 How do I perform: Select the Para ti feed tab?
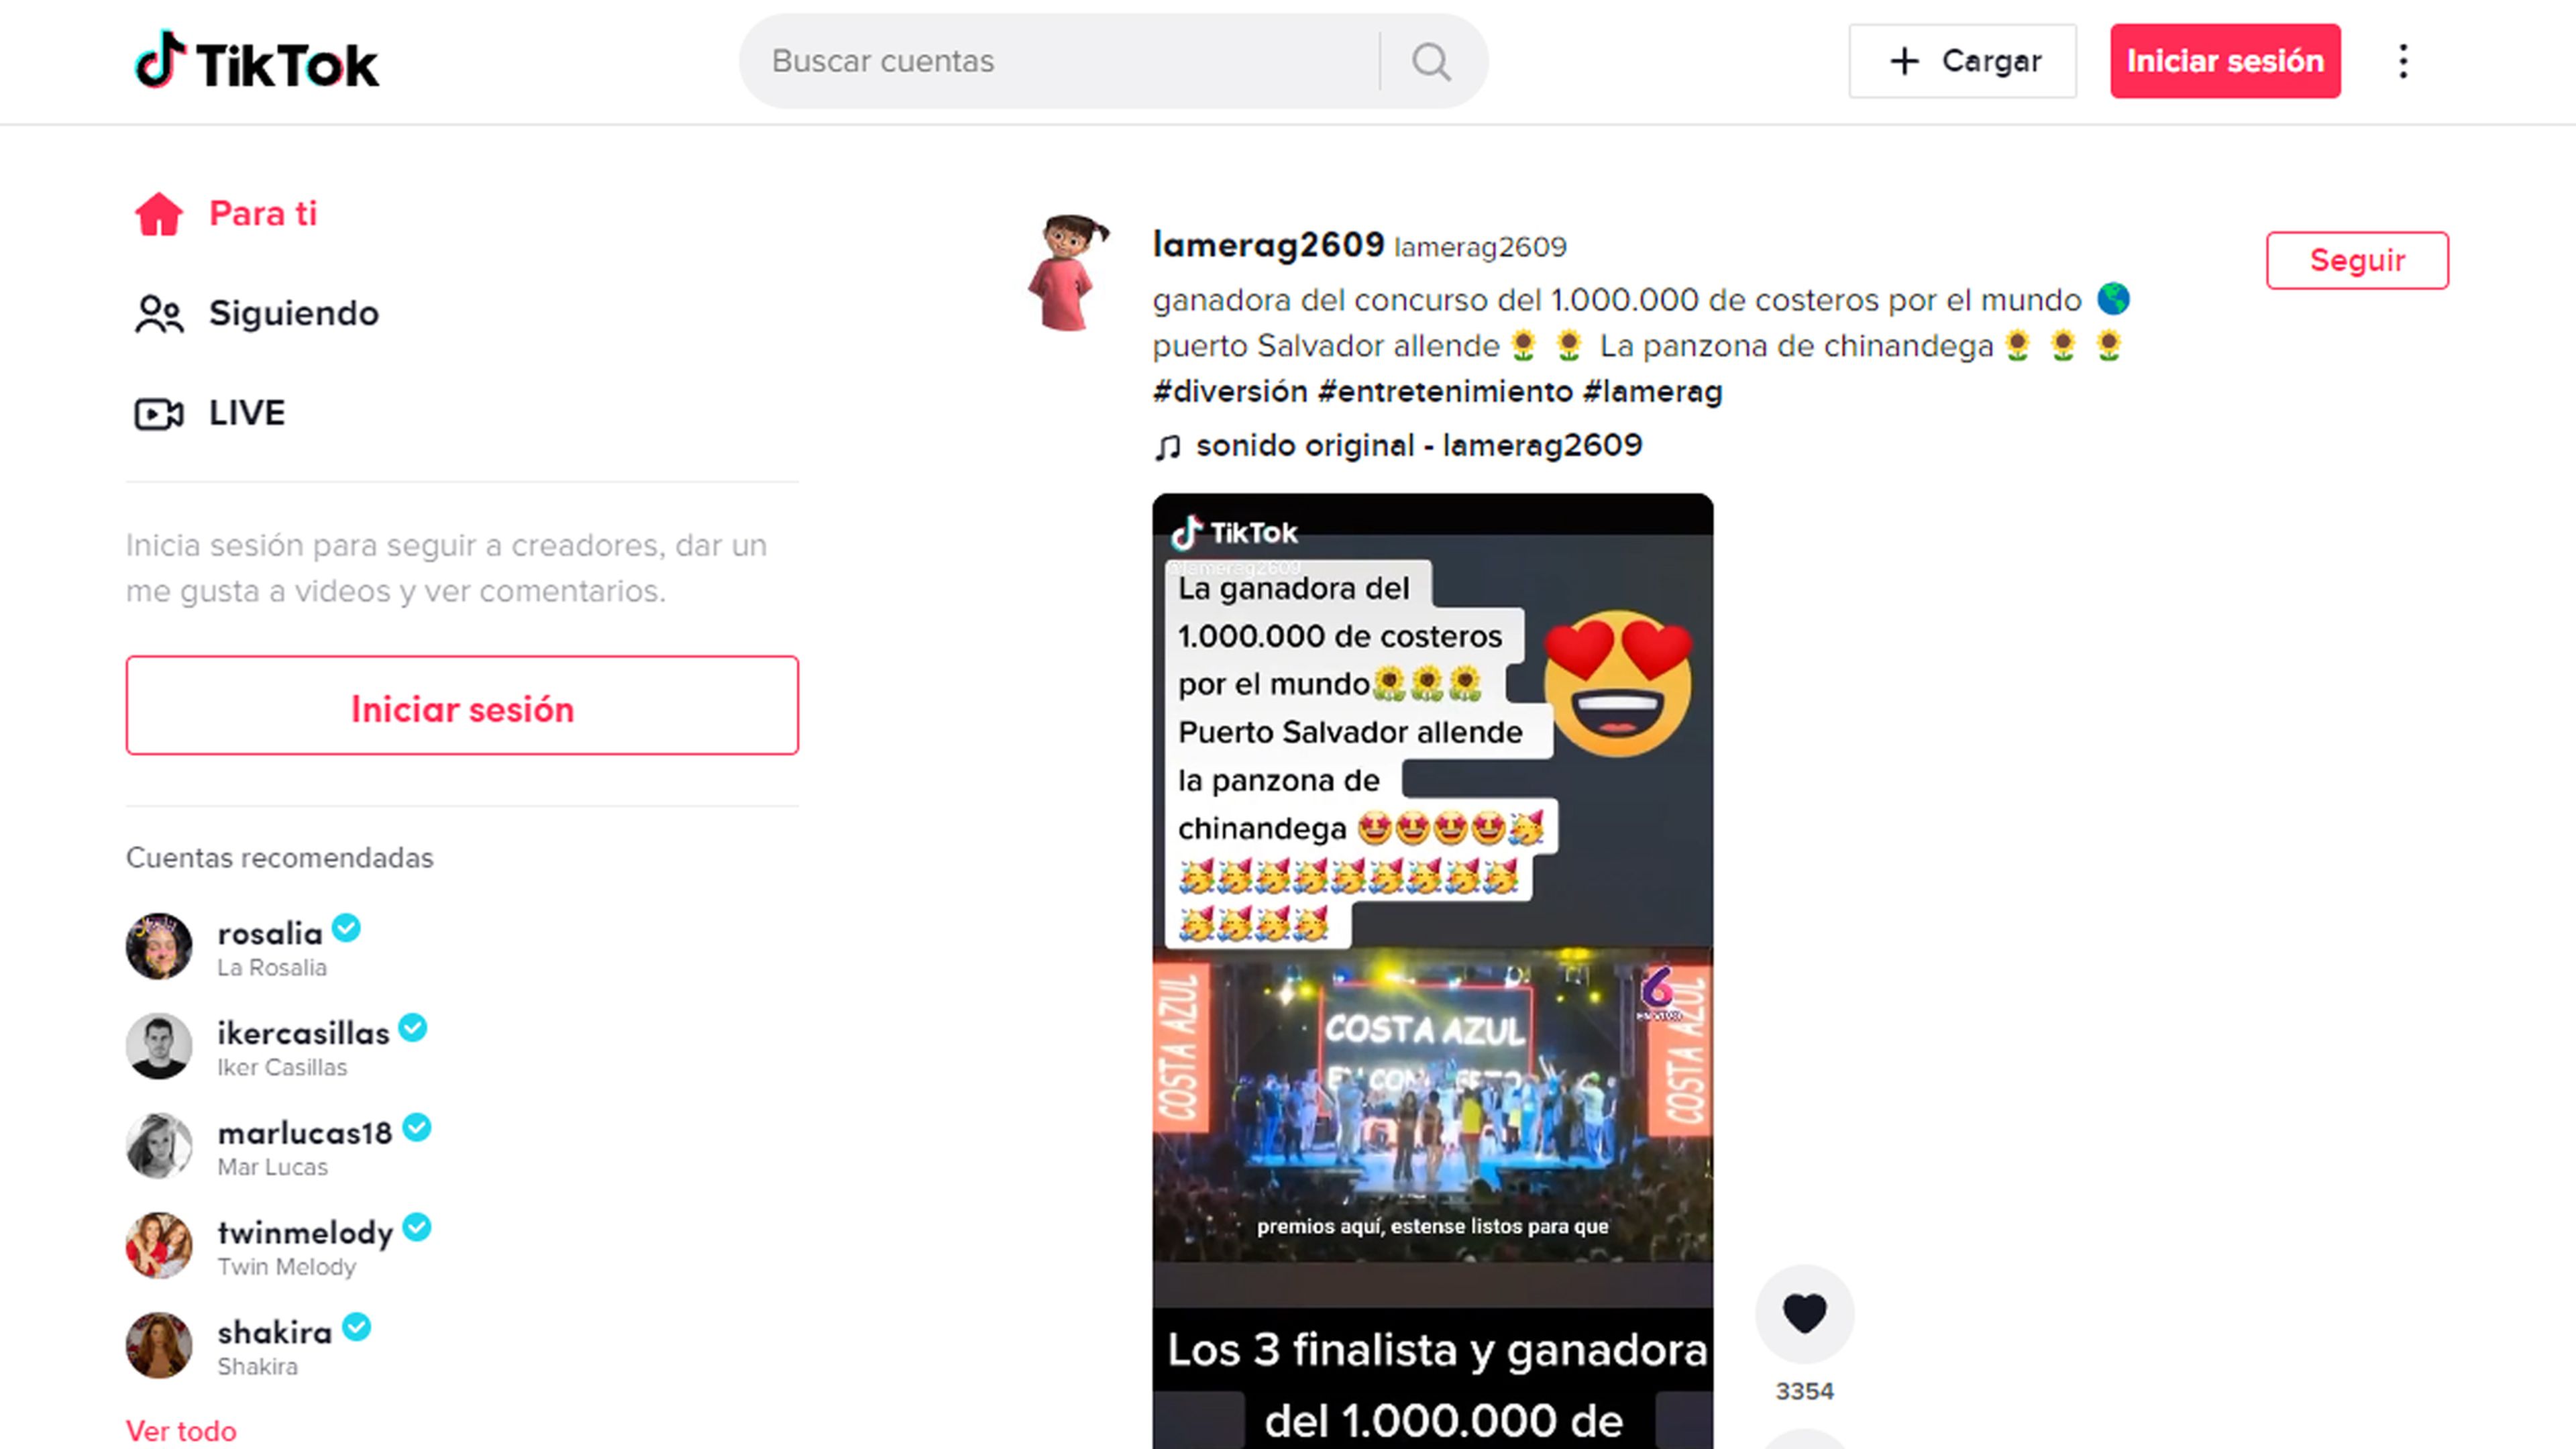227,213
